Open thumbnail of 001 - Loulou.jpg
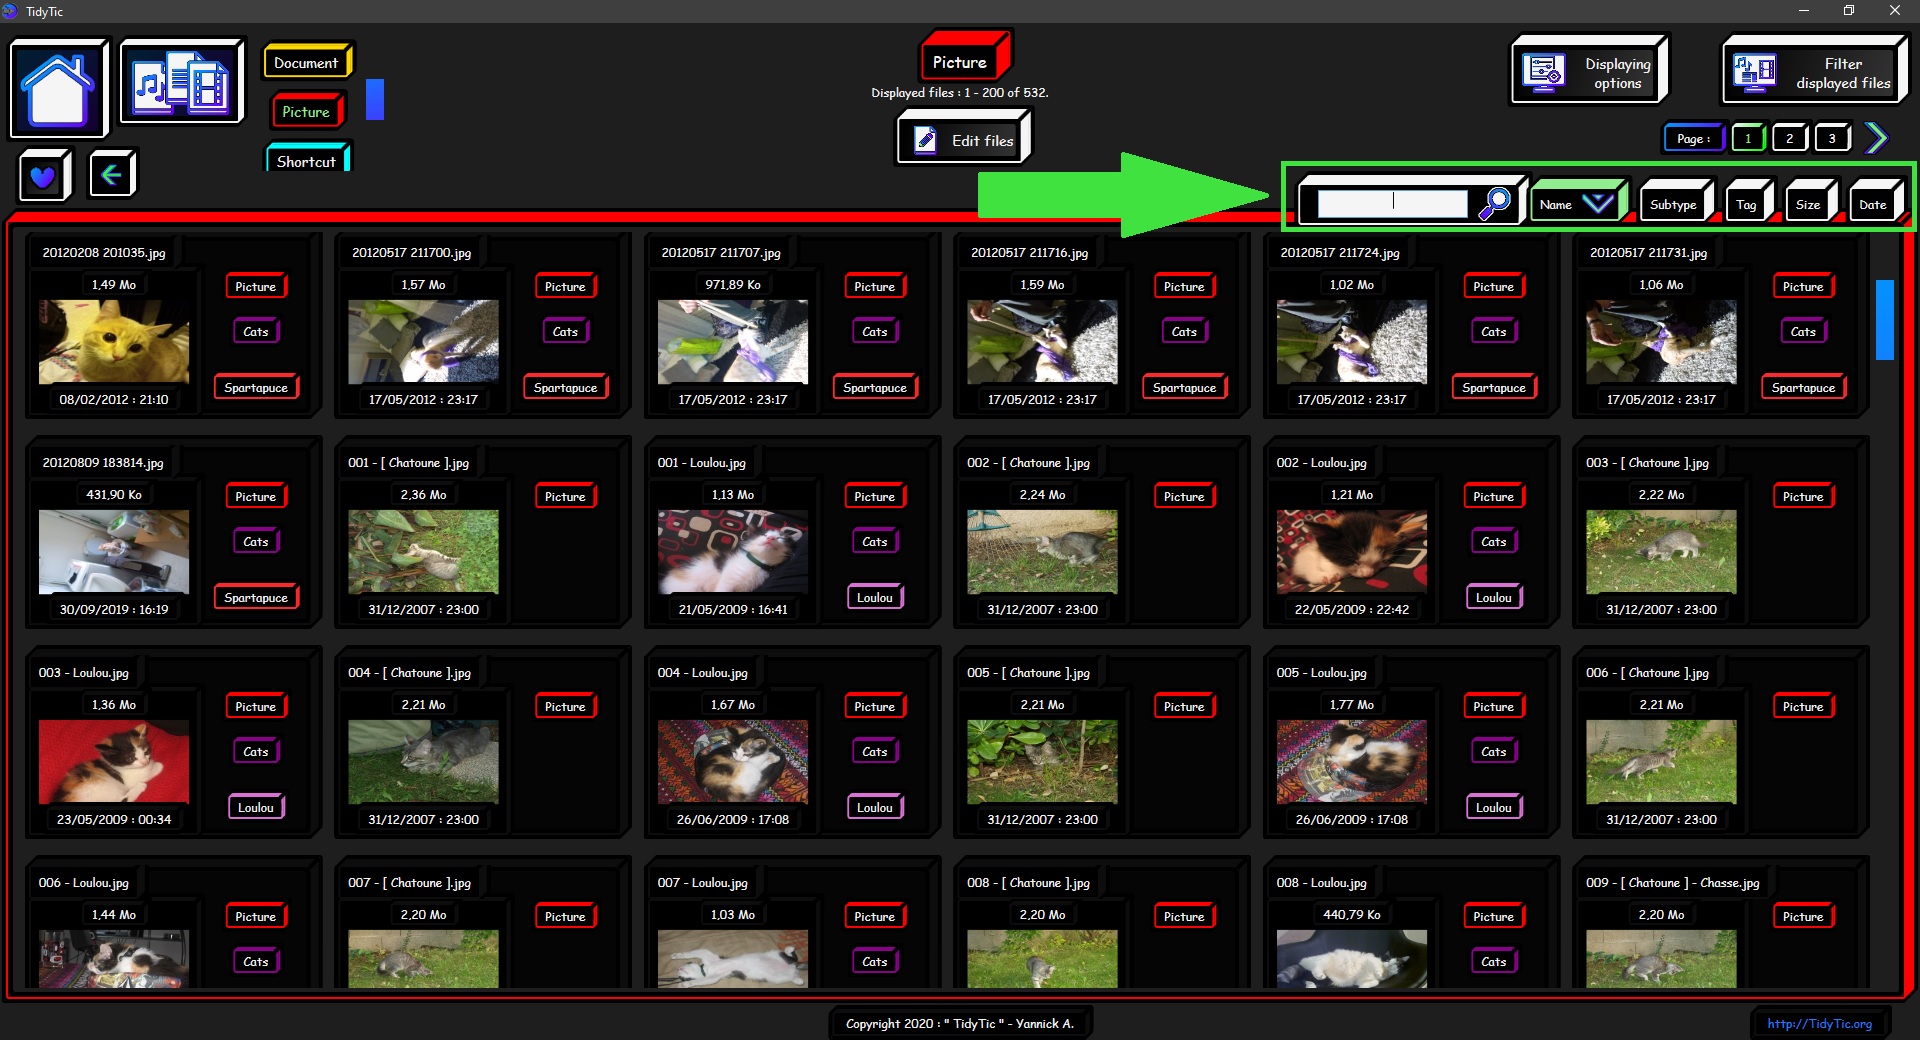Screen dimensions: 1920x1040 733,552
